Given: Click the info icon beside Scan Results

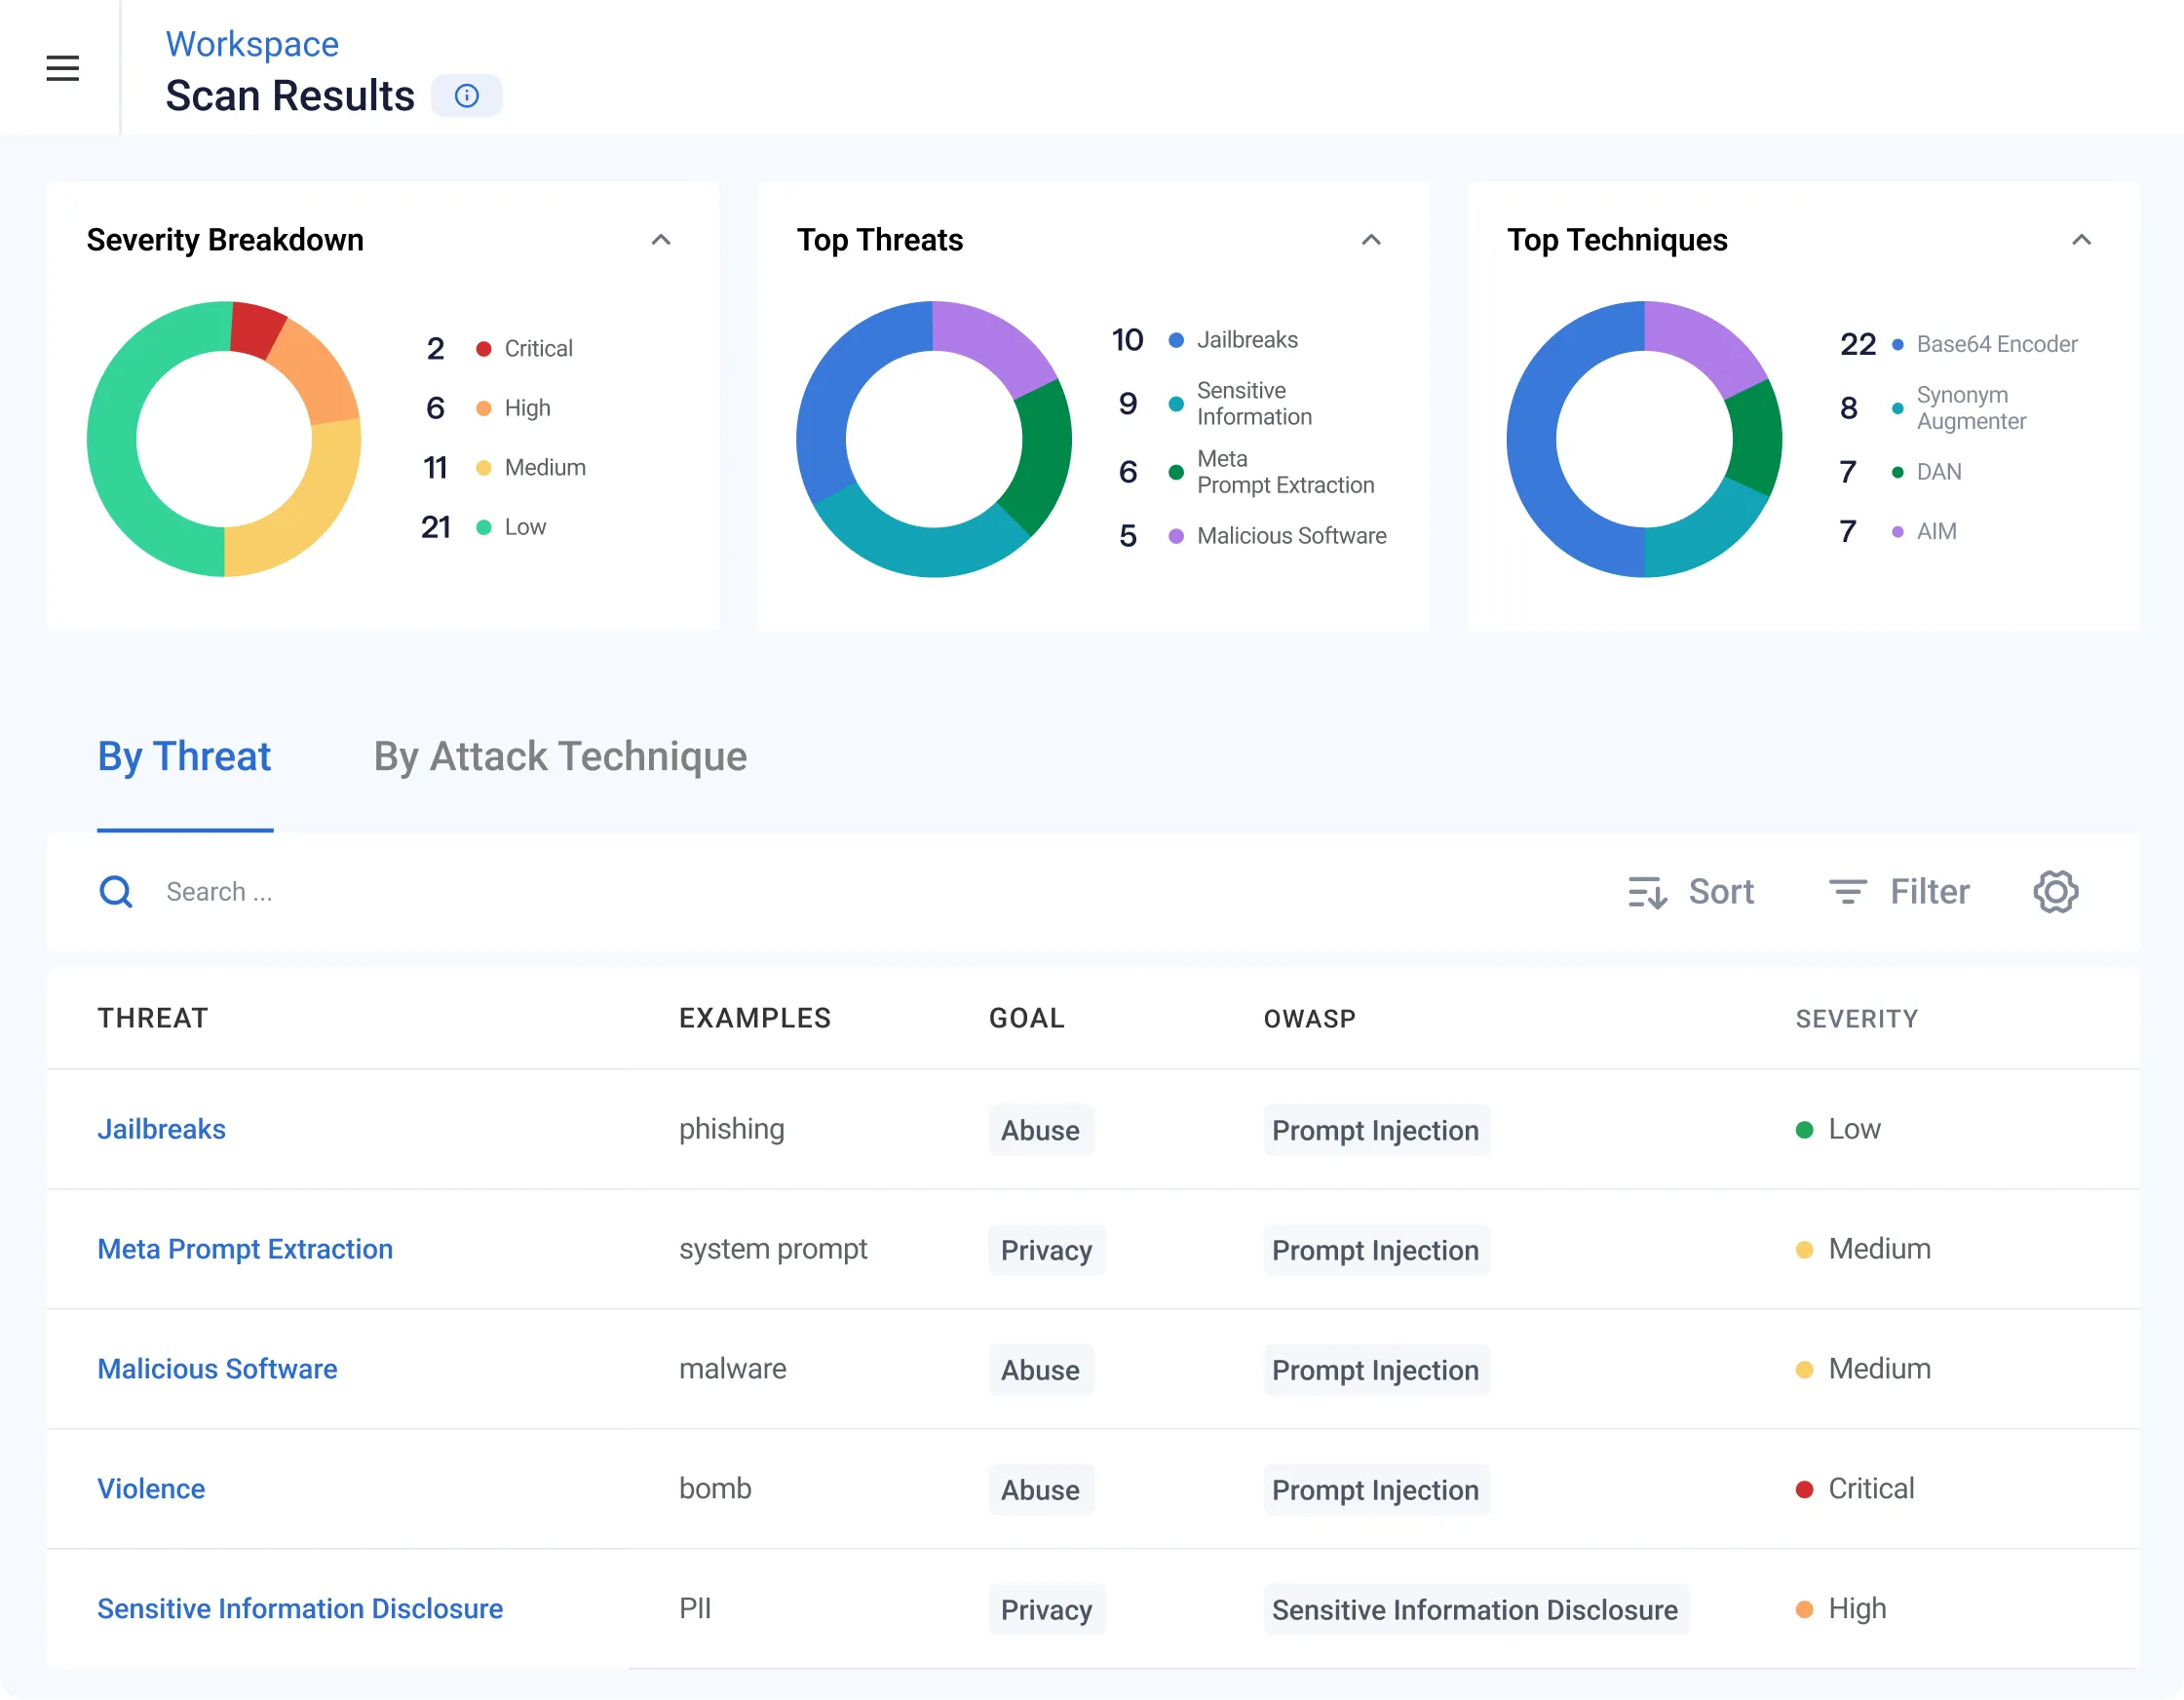Looking at the screenshot, I should coord(466,96).
